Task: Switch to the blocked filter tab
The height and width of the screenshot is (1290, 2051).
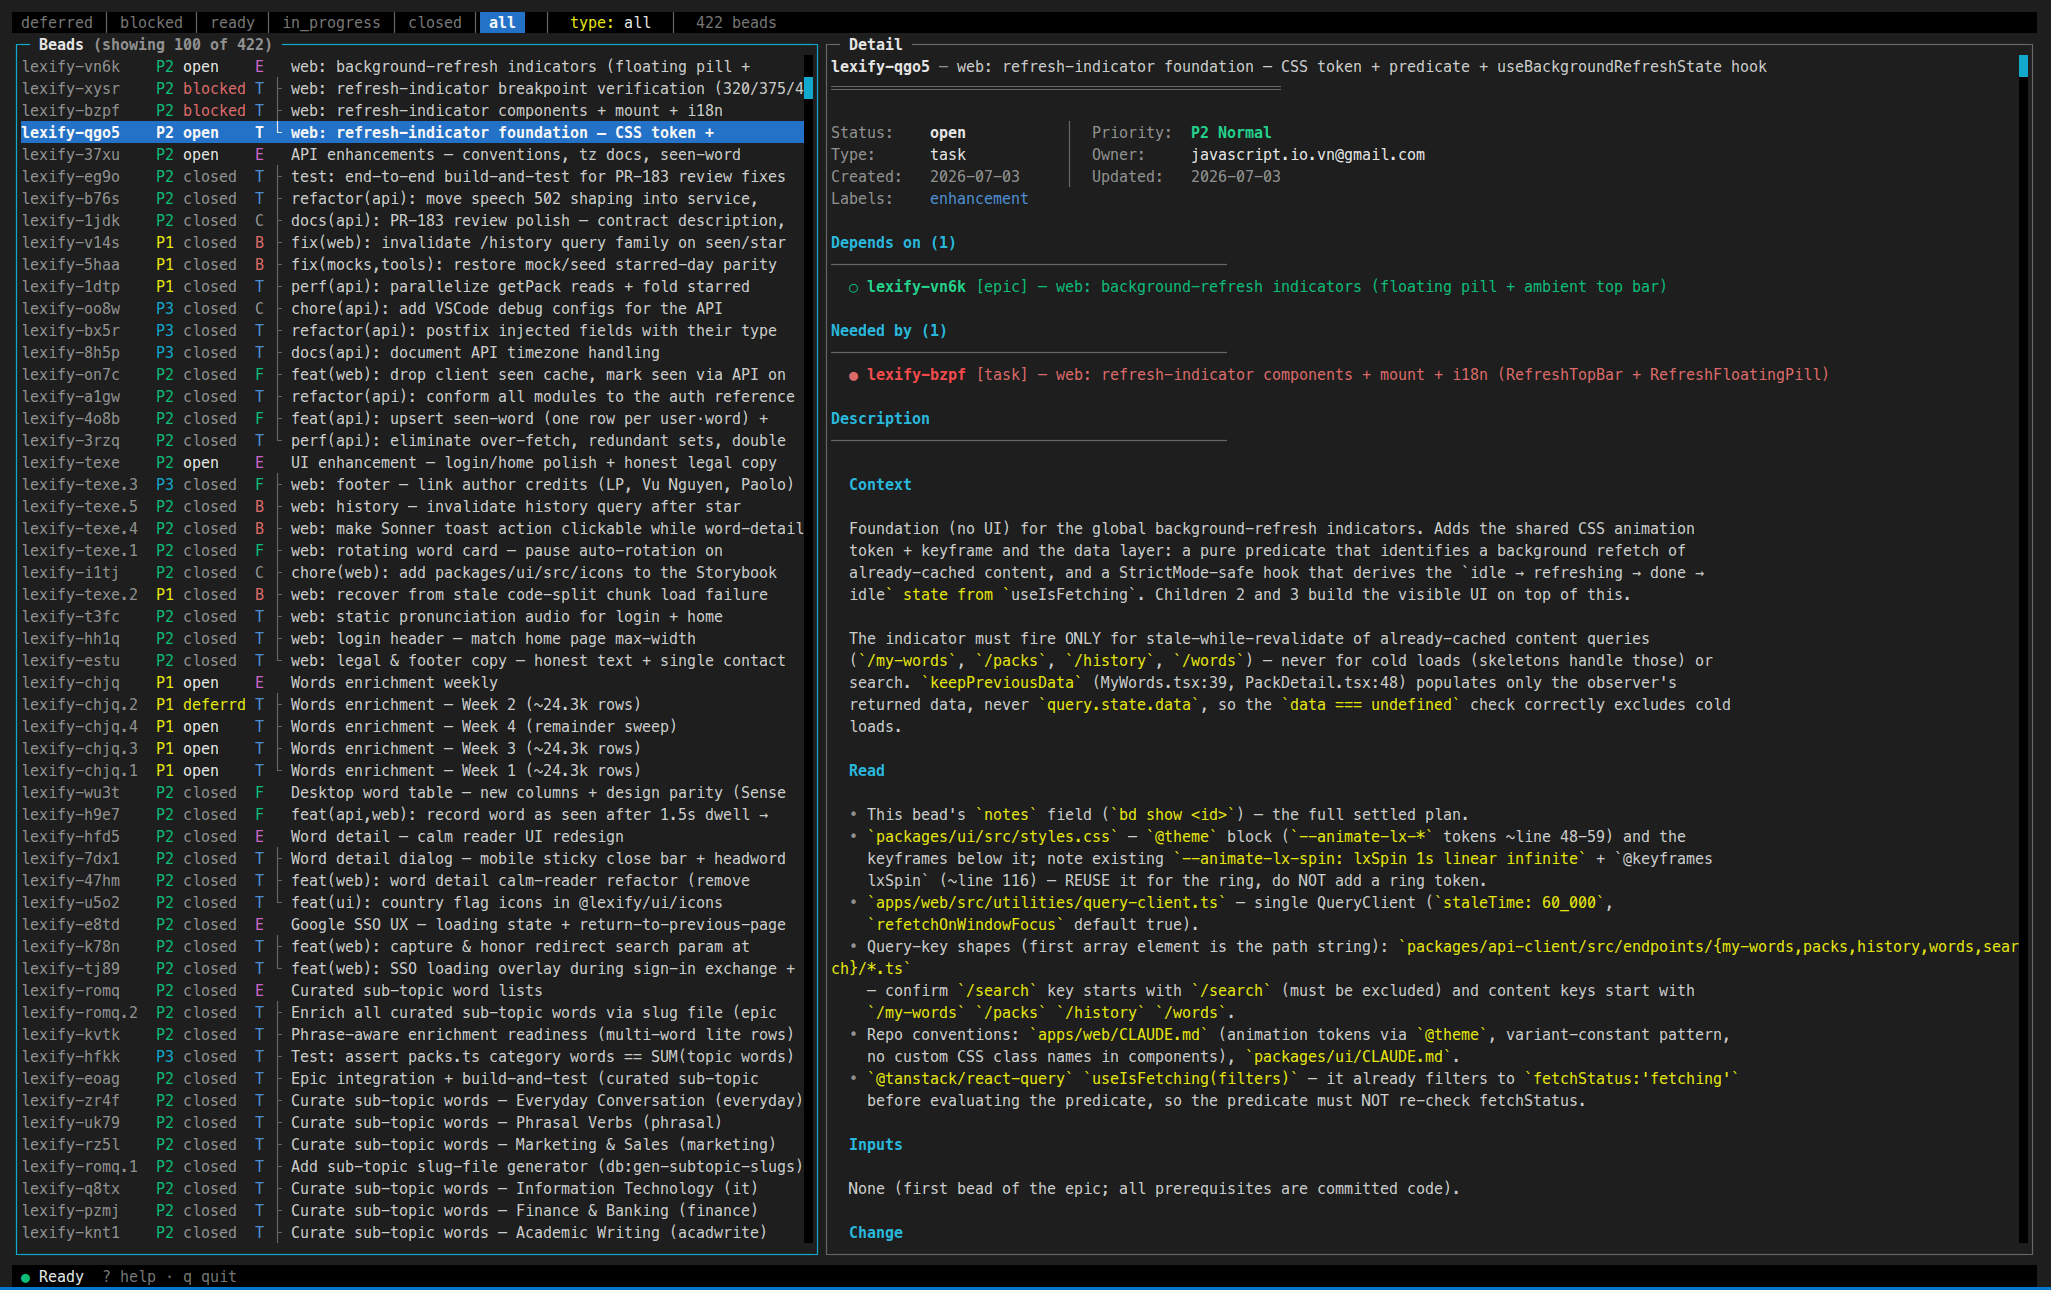Action: 151,22
